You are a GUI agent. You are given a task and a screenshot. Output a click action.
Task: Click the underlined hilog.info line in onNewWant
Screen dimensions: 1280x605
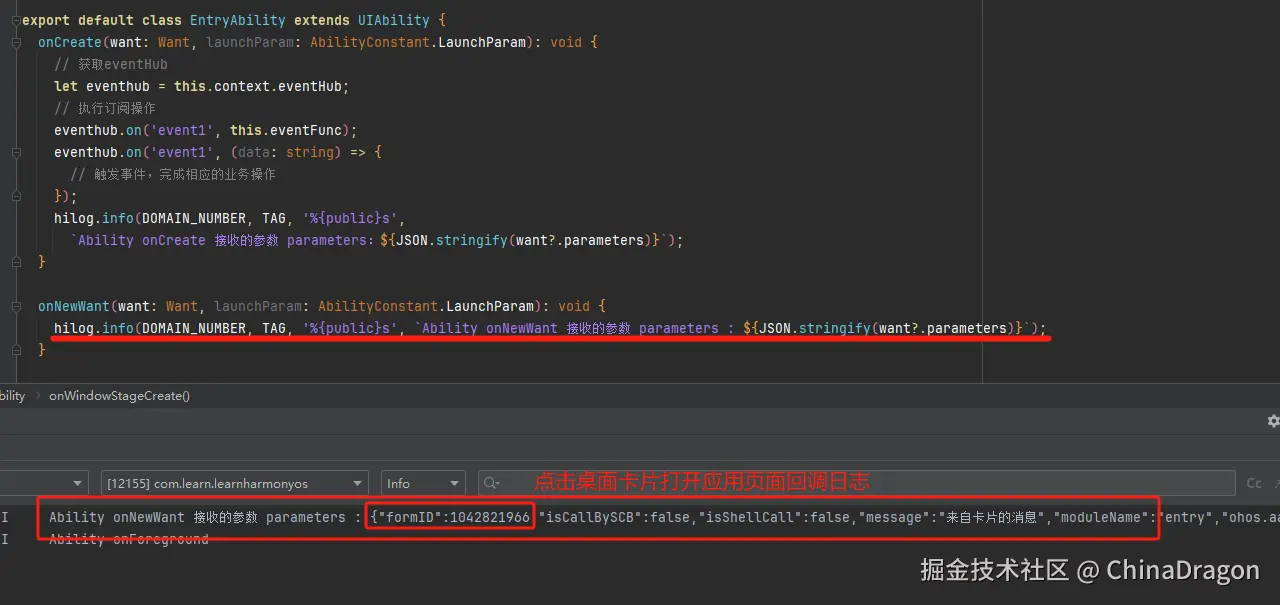click(550, 328)
